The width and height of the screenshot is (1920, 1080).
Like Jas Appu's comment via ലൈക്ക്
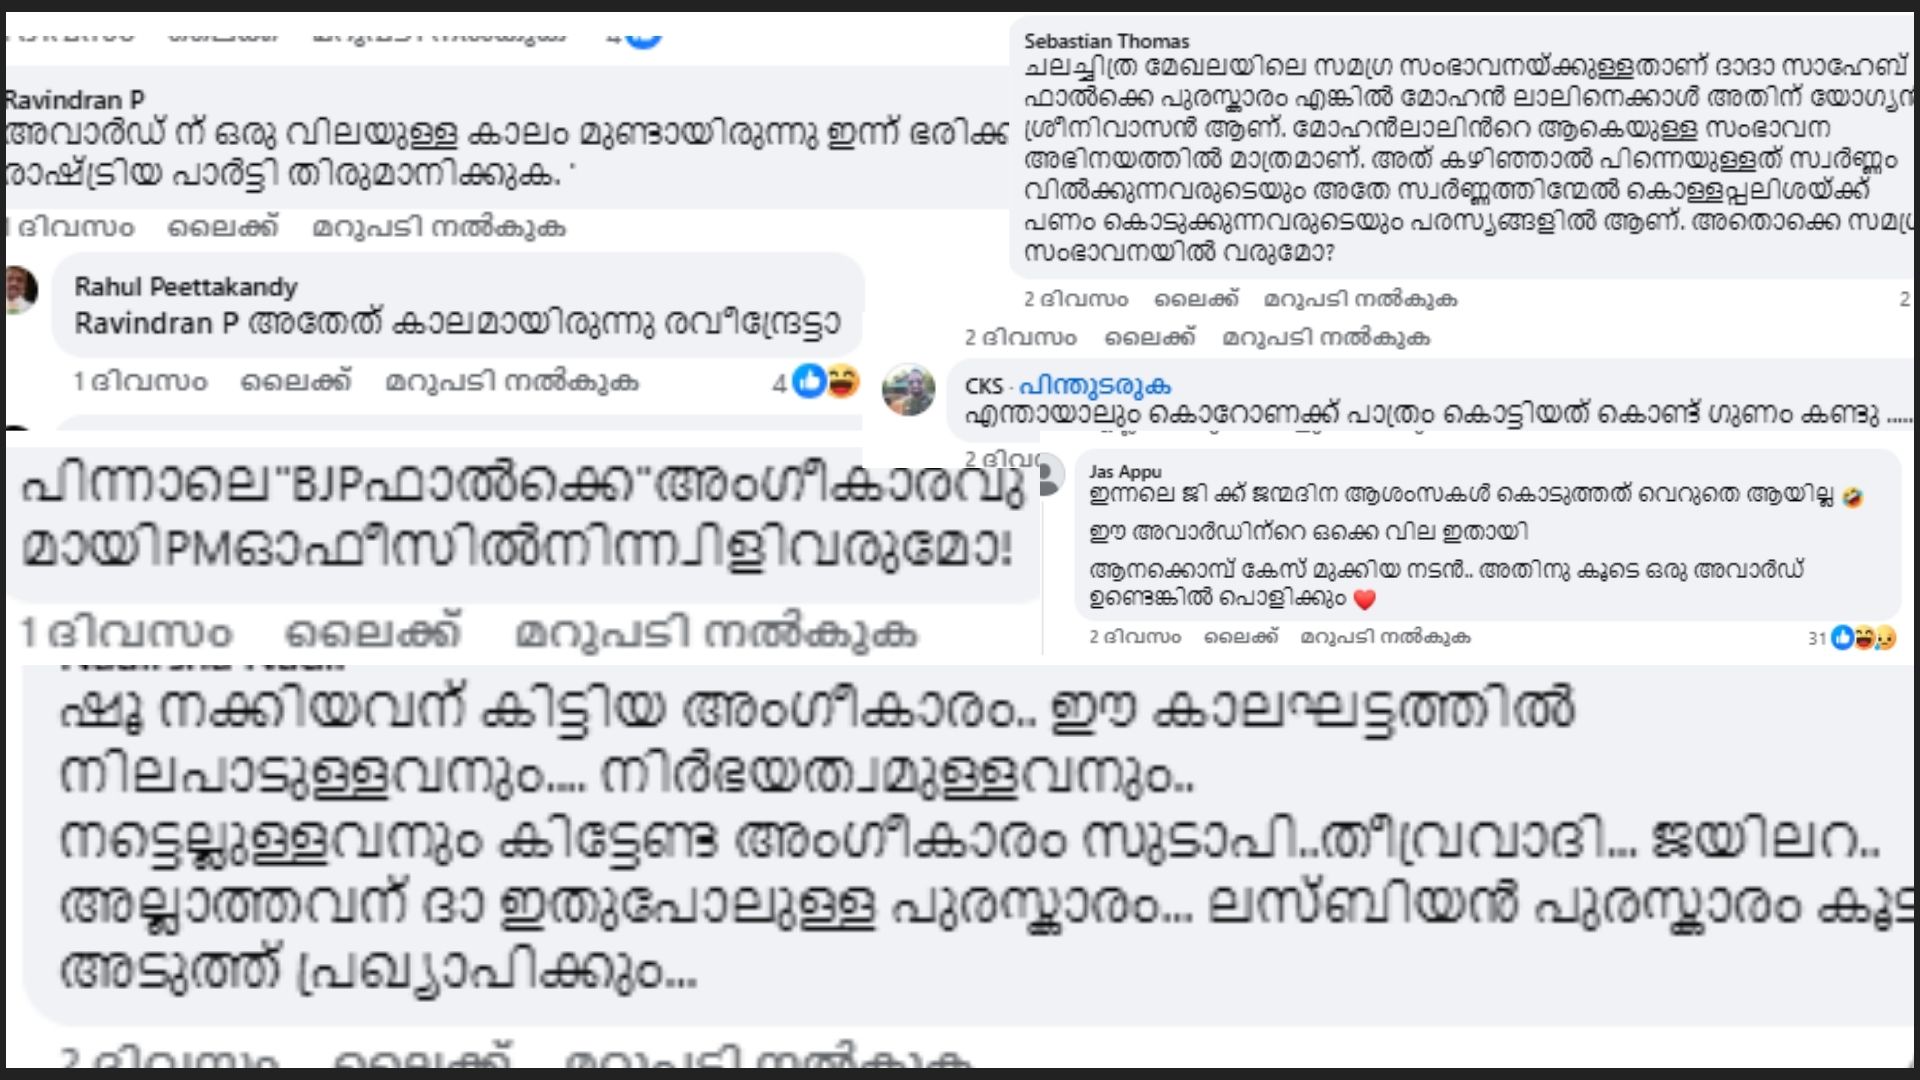(1241, 637)
